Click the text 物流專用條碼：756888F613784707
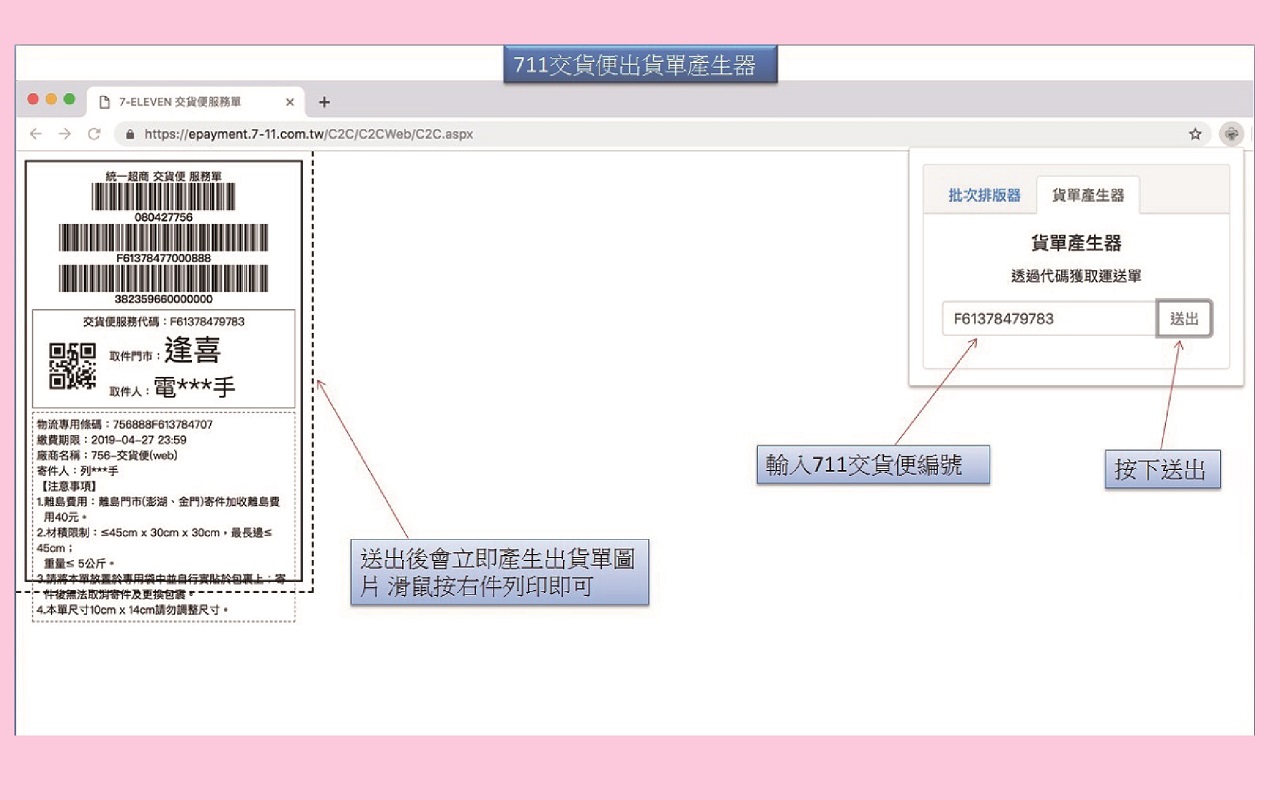The image size is (1280, 800). 125,425
